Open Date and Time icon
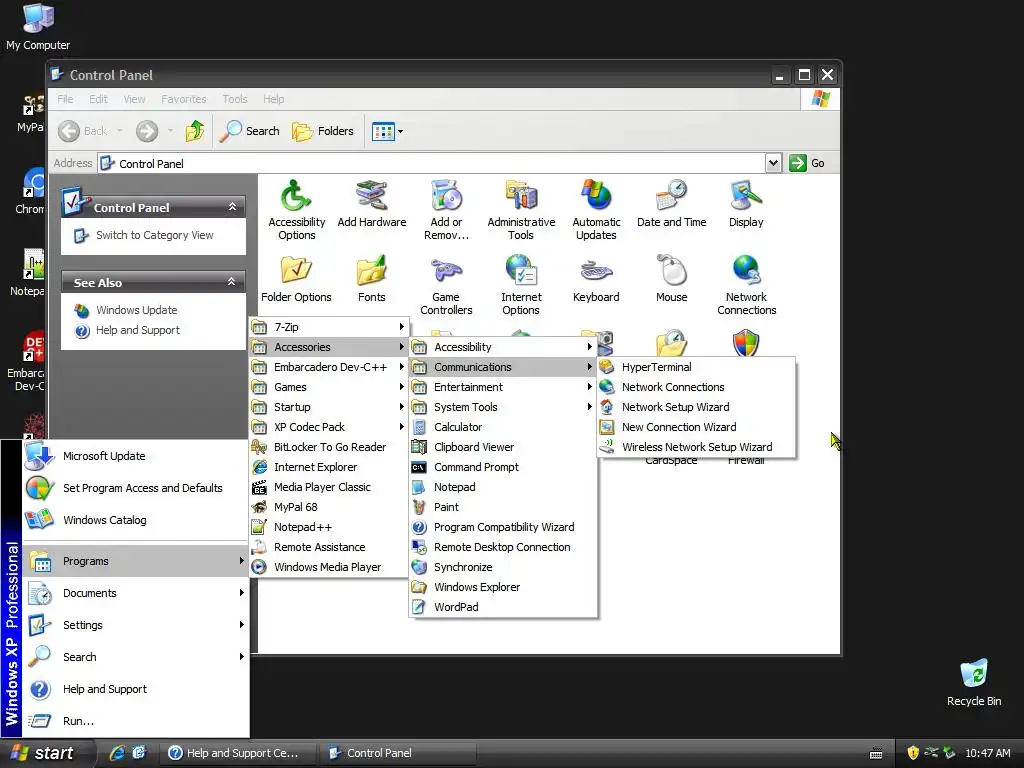Viewport: 1024px width, 768px height. 671,203
